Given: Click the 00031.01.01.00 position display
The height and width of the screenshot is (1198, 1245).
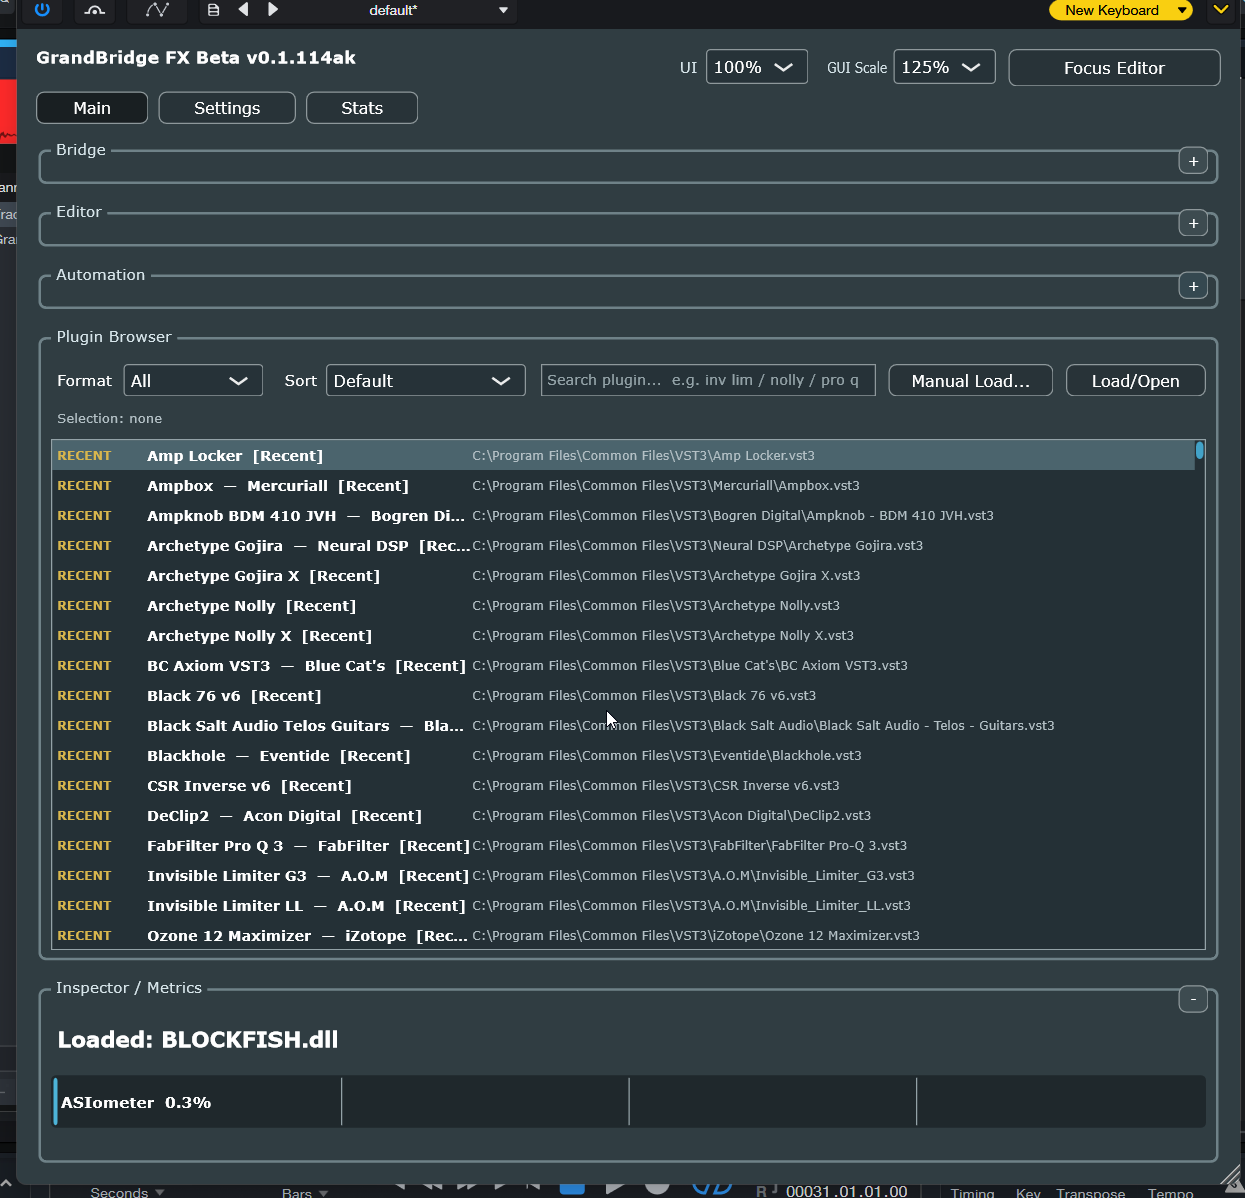Looking at the screenshot, I should click(846, 1191).
